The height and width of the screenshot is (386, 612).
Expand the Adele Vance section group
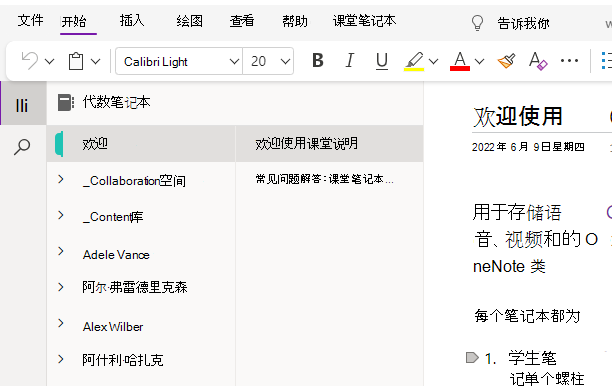[x=61, y=251]
